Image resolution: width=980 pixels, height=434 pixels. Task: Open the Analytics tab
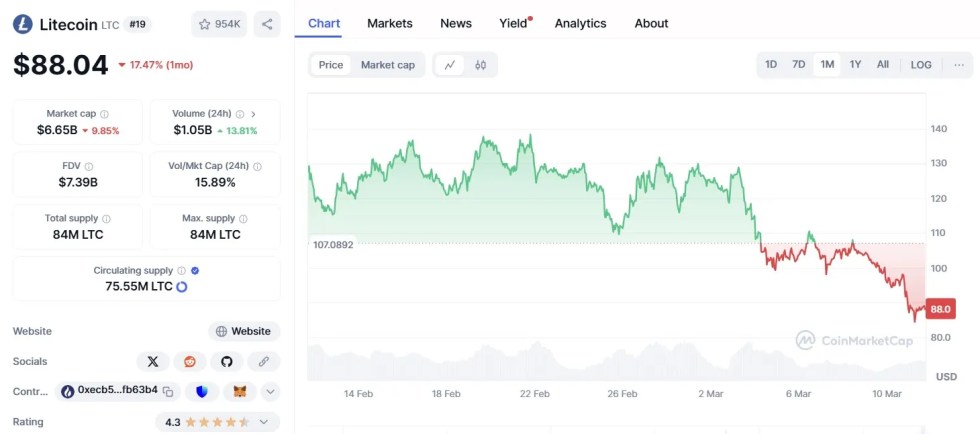coord(580,23)
